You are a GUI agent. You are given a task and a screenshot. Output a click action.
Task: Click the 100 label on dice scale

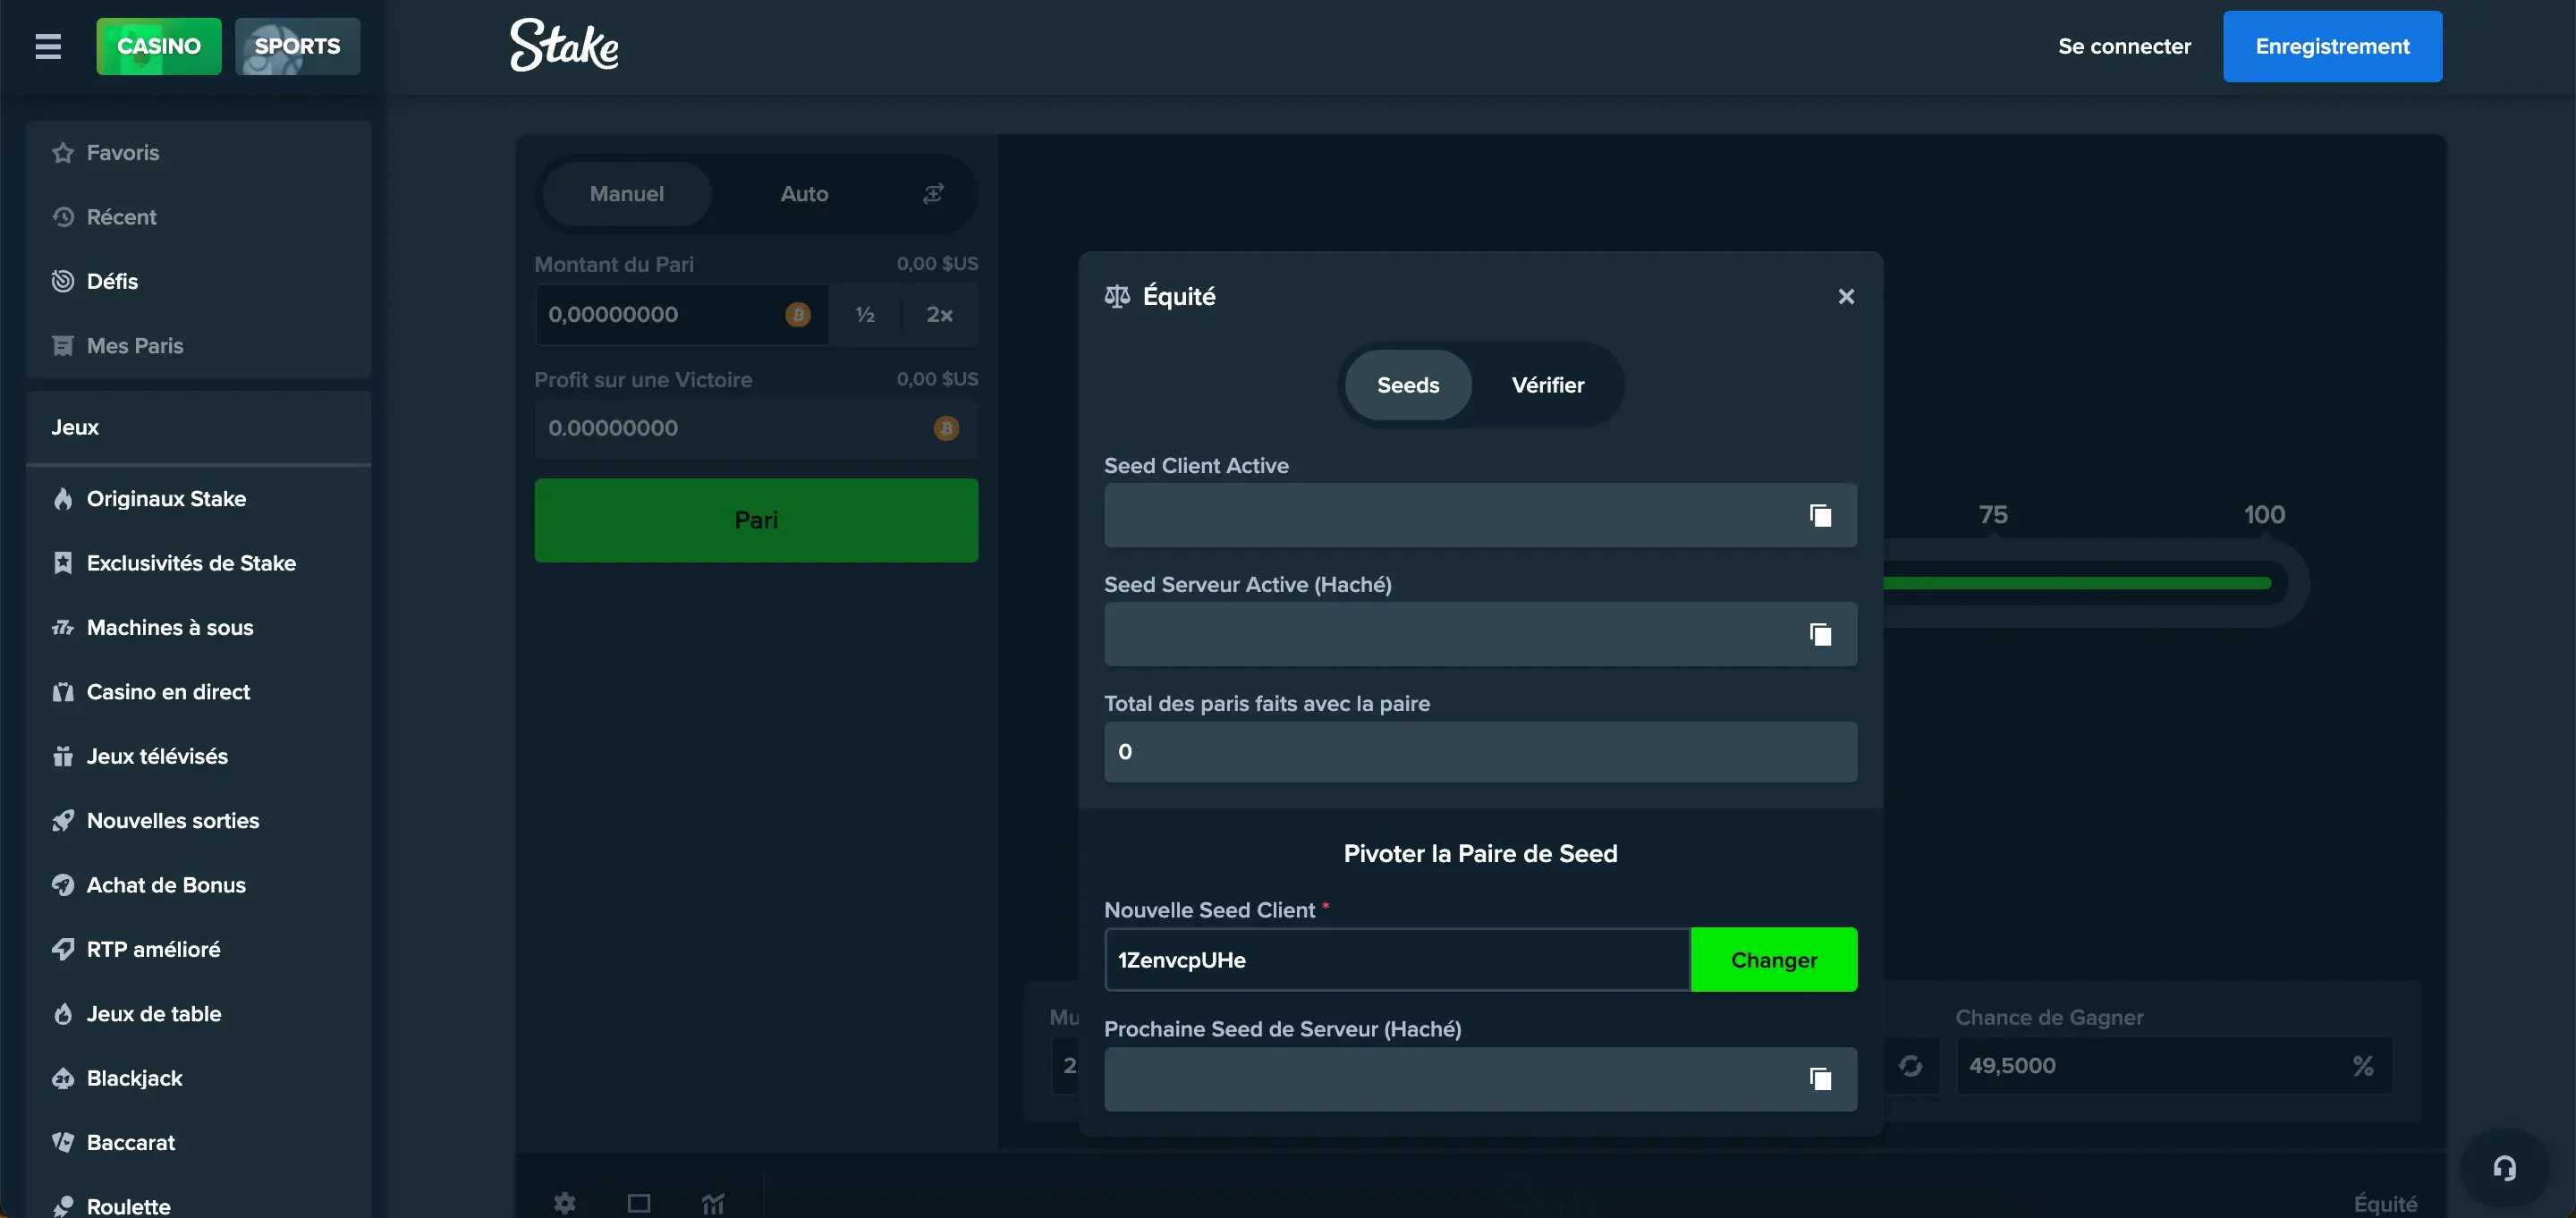click(2264, 514)
